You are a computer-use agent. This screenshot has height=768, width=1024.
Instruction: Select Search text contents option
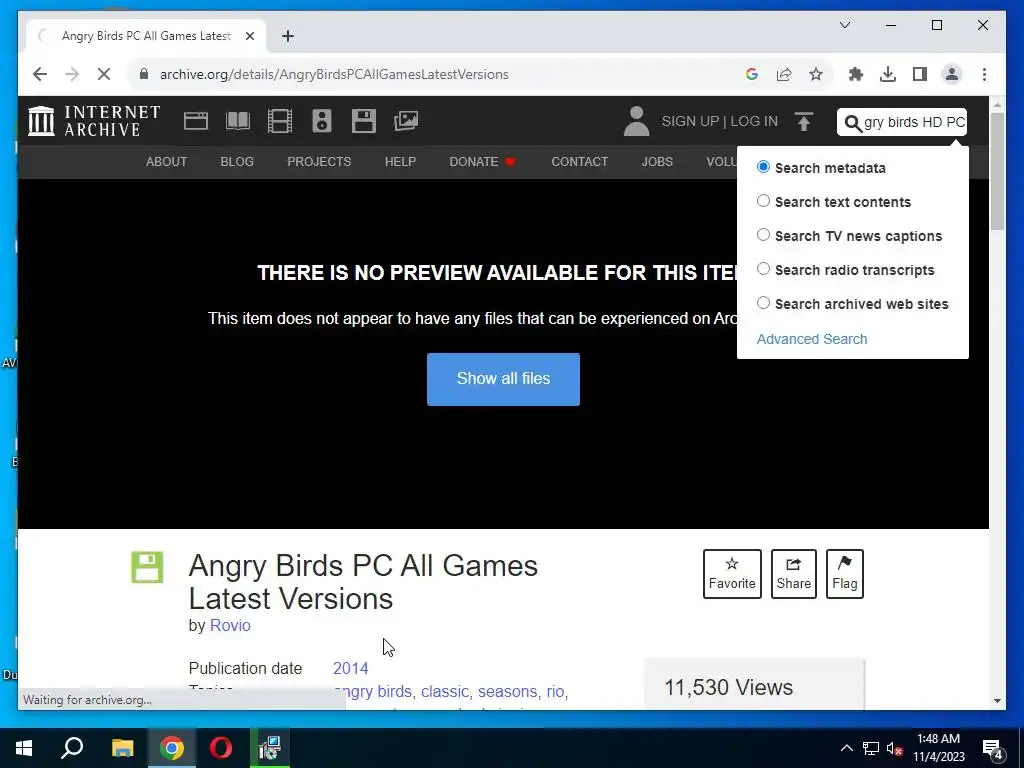coord(763,200)
